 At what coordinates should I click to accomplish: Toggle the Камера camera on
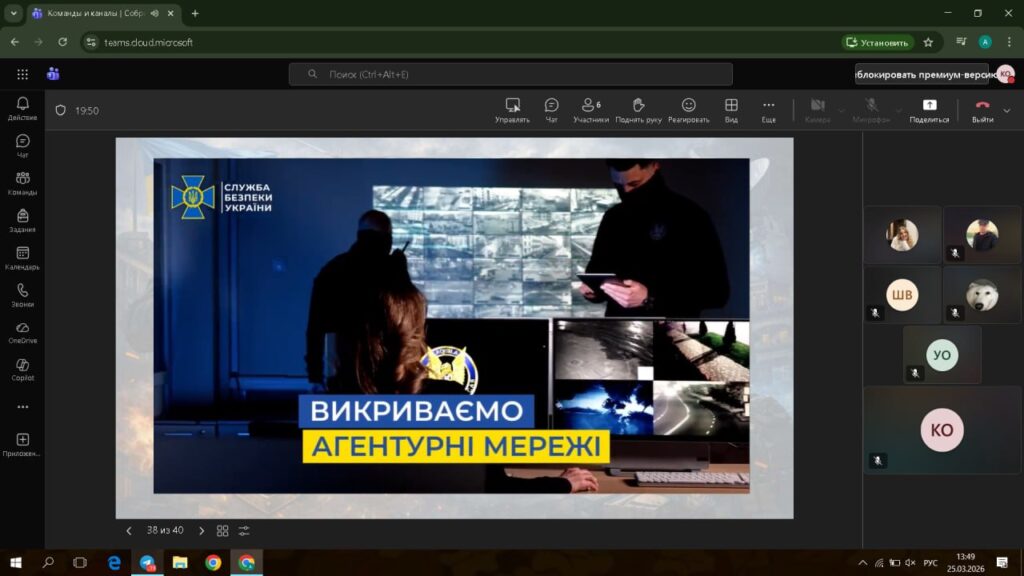pos(817,110)
